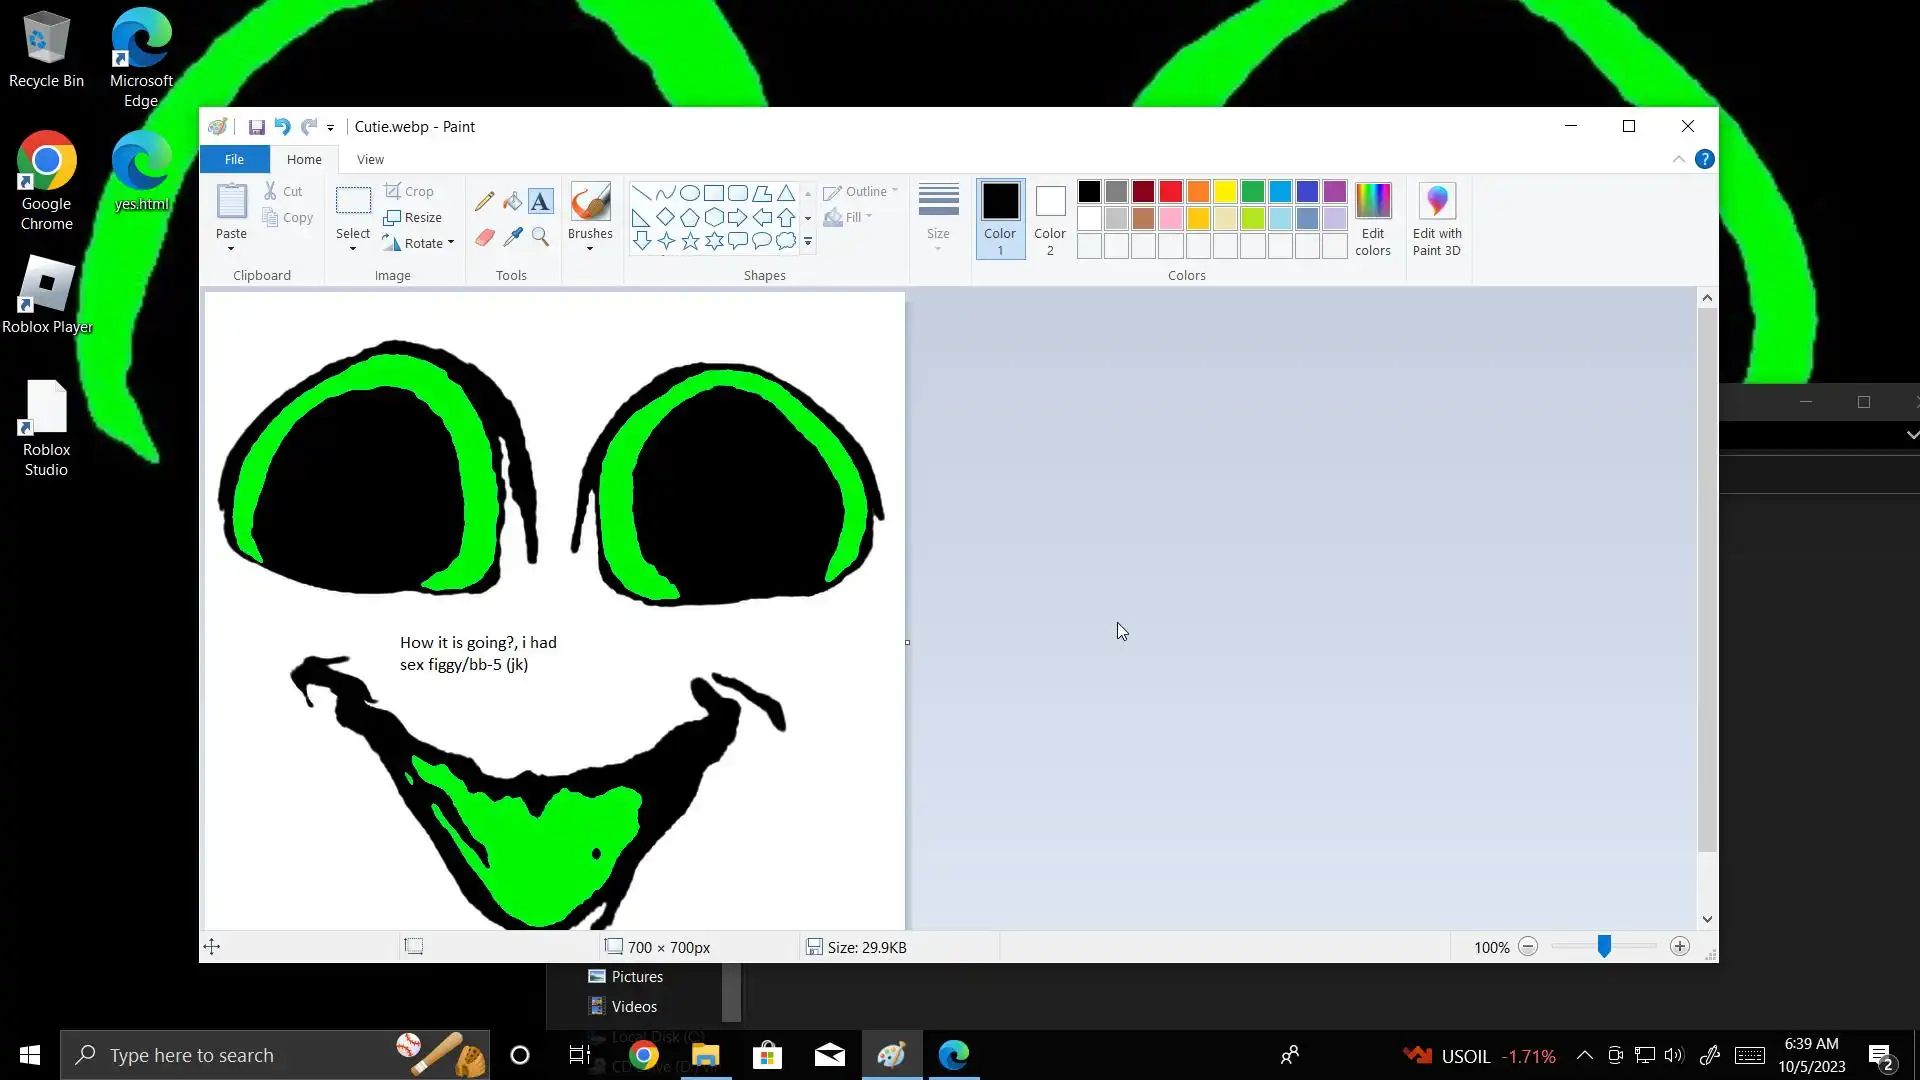This screenshot has width=1920, height=1080.
Task: Expand the Brushes dropdown
Action: [590, 248]
